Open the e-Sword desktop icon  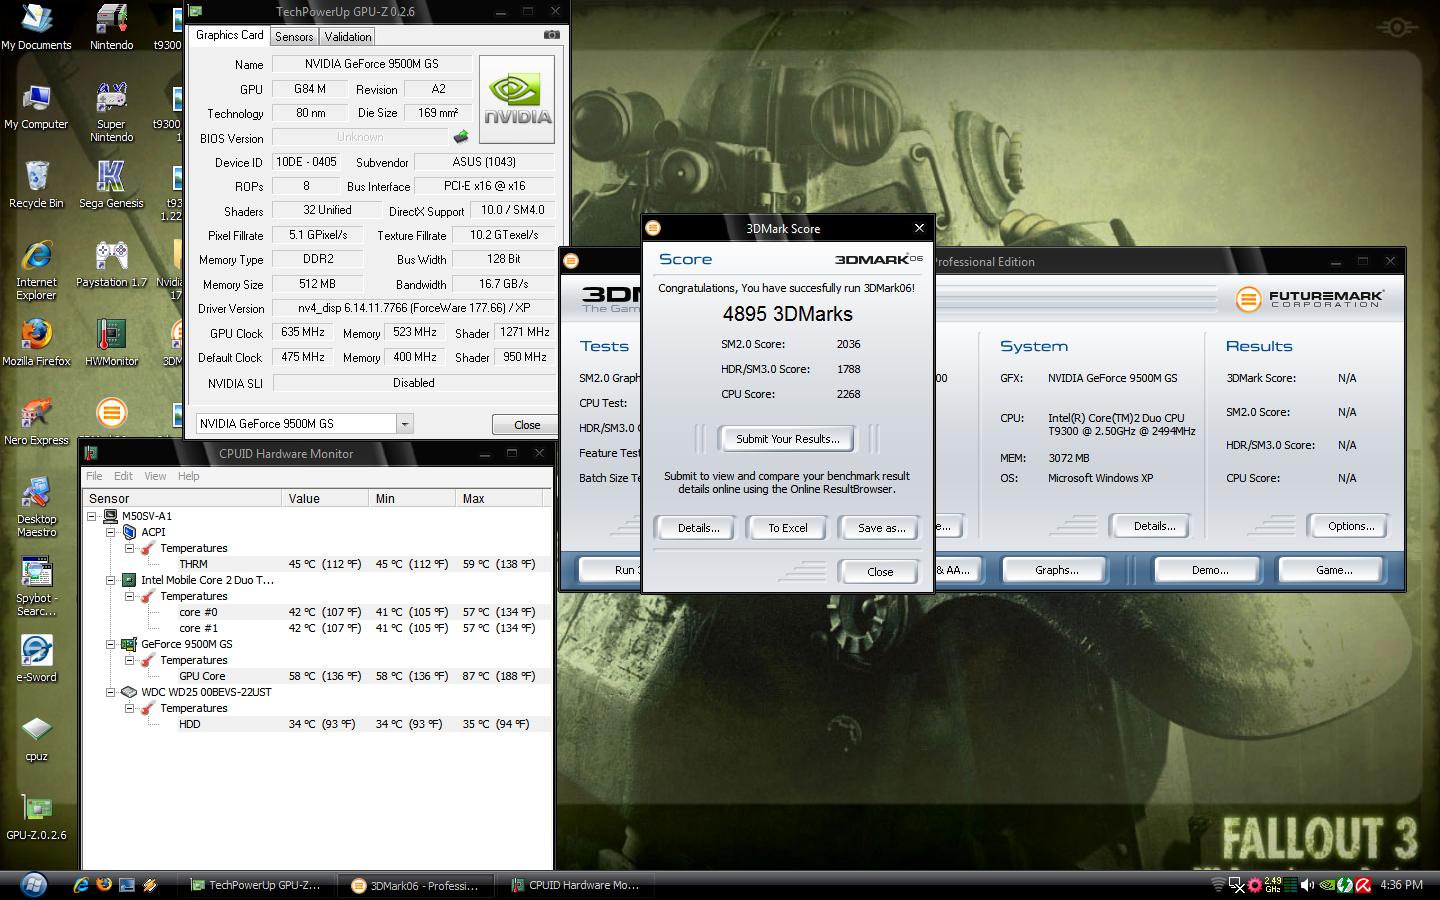(36, 659)
